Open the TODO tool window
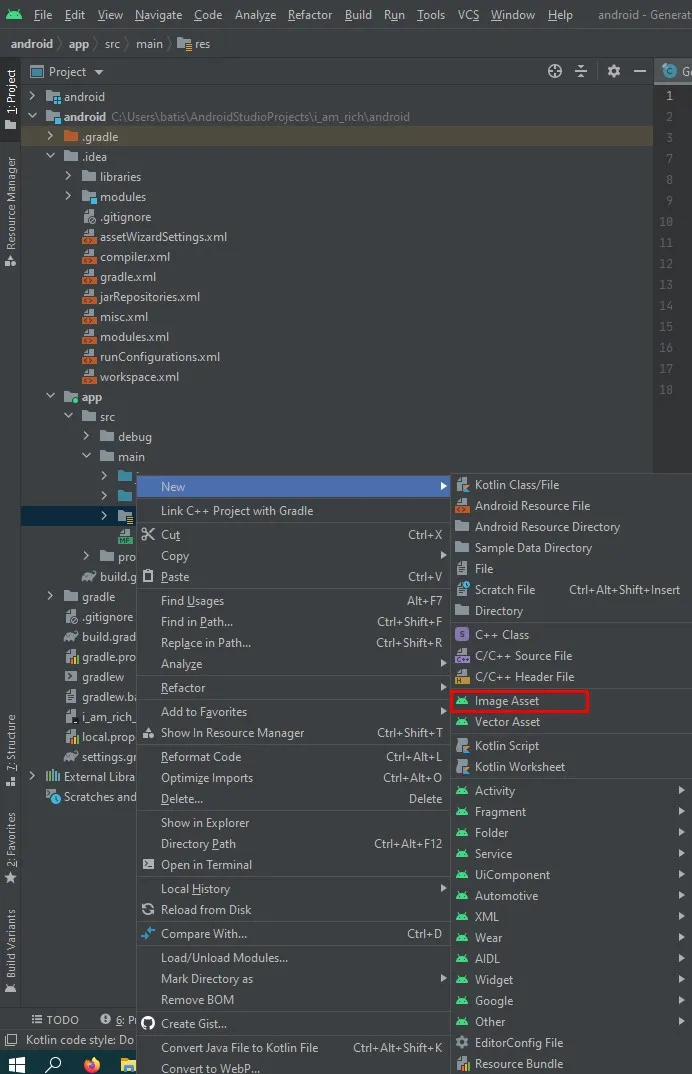Viewport: 692px width, 1074px height. point(55,1020)
